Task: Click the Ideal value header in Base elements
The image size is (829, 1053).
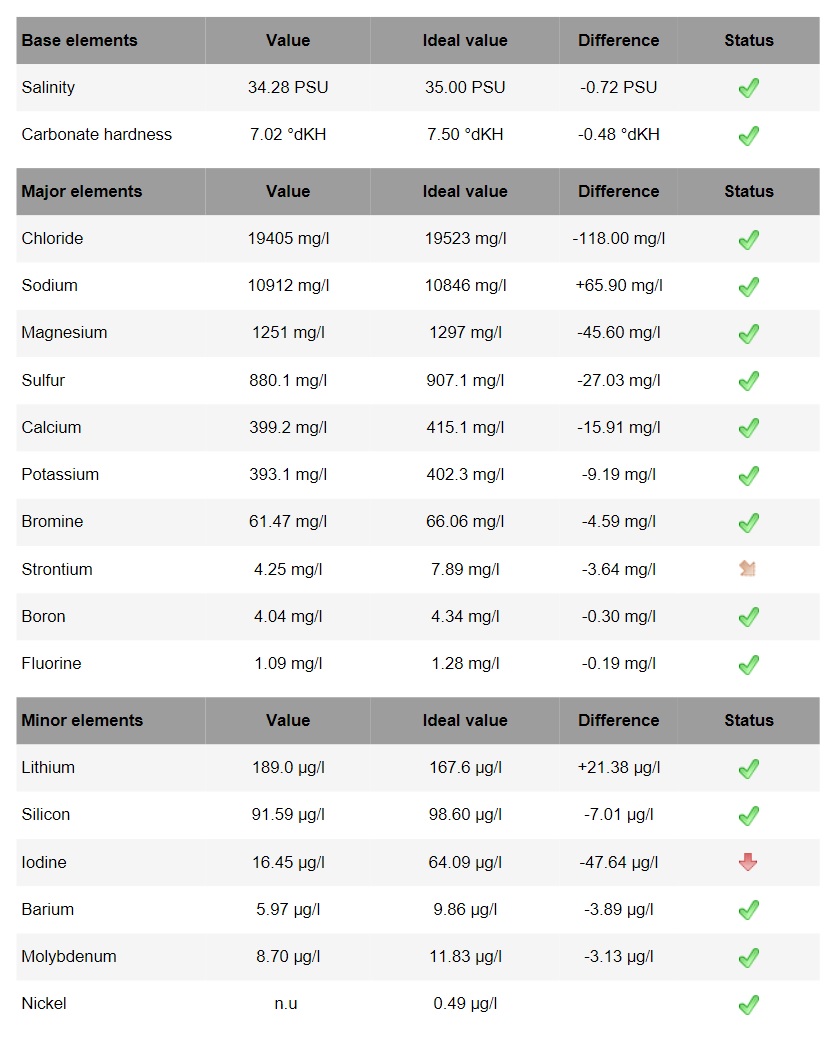Action: pos(465,40)
